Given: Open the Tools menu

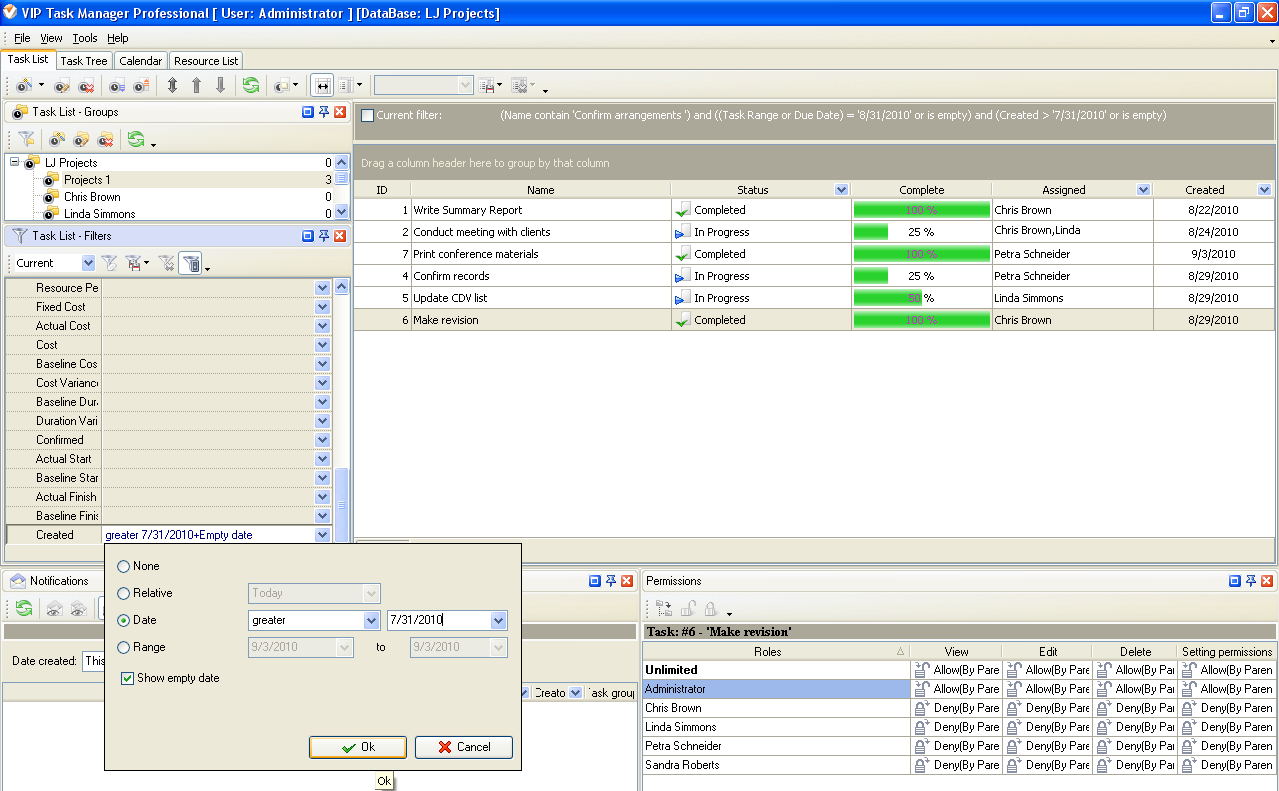Looking at the screenshot, I should pyautogui.click(x=85, y=38).
